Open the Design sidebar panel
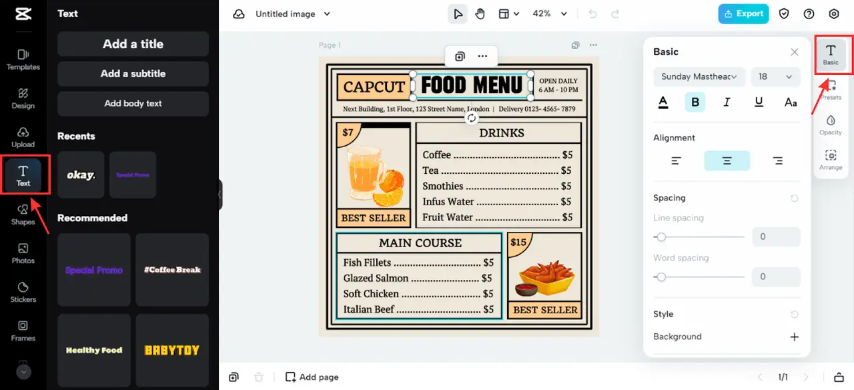Viewport: 854px width, 390px height. [23, 99]
